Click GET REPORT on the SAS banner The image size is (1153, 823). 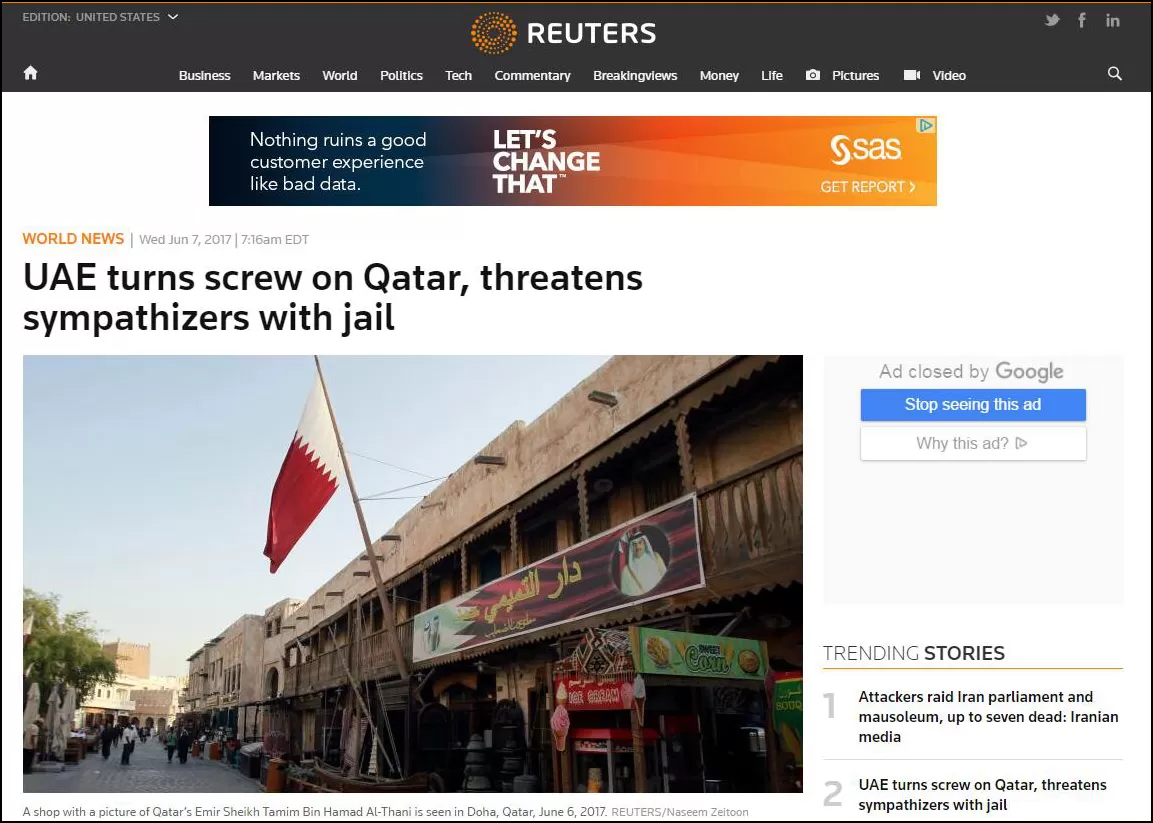(868, 187)
